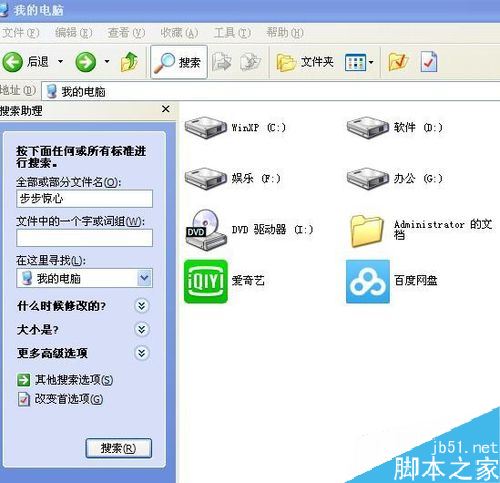500x483 pixels.
Task: Click the green Back arrow button
Action: click(x=12, y=62)
